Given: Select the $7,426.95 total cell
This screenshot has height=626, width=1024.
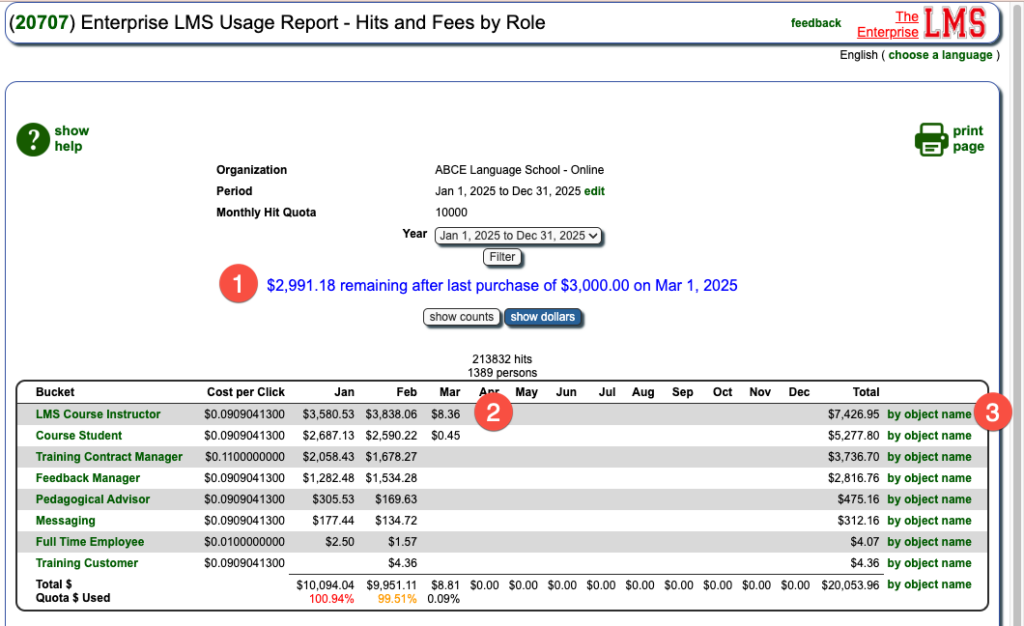Looking at the screenshot, I should click(854, 415).
